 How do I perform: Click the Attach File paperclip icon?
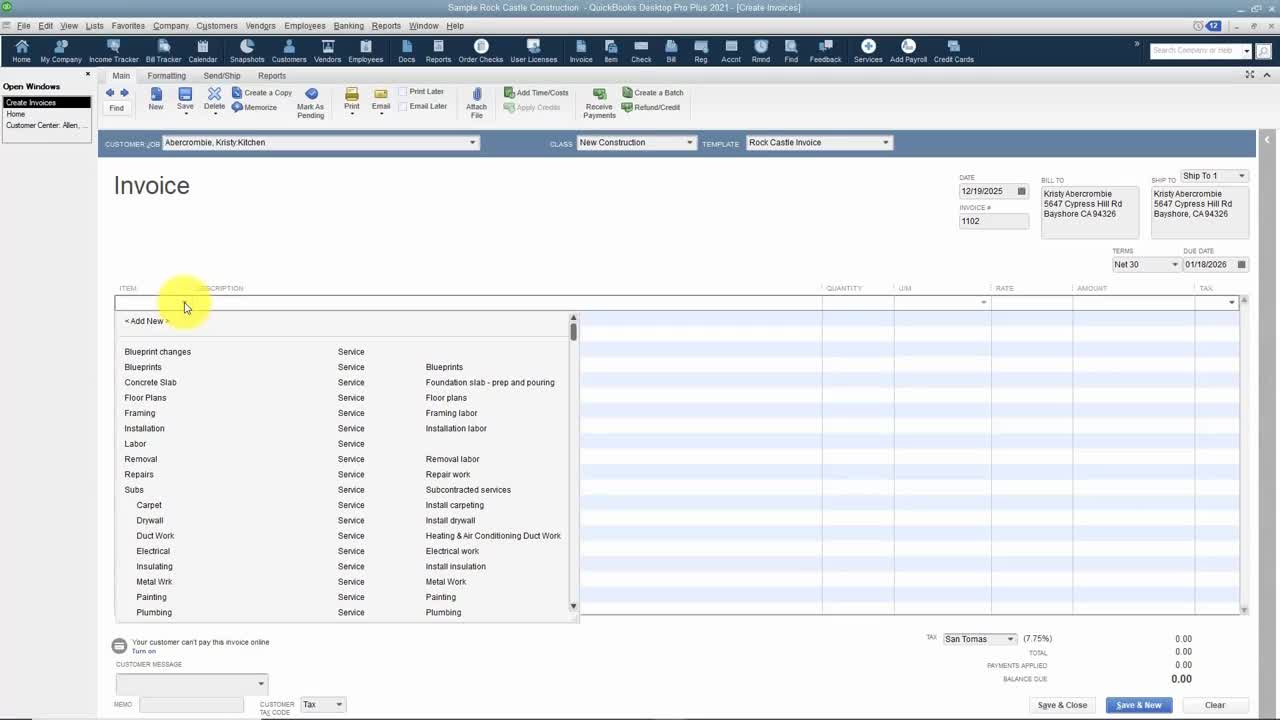pos(476,103)
